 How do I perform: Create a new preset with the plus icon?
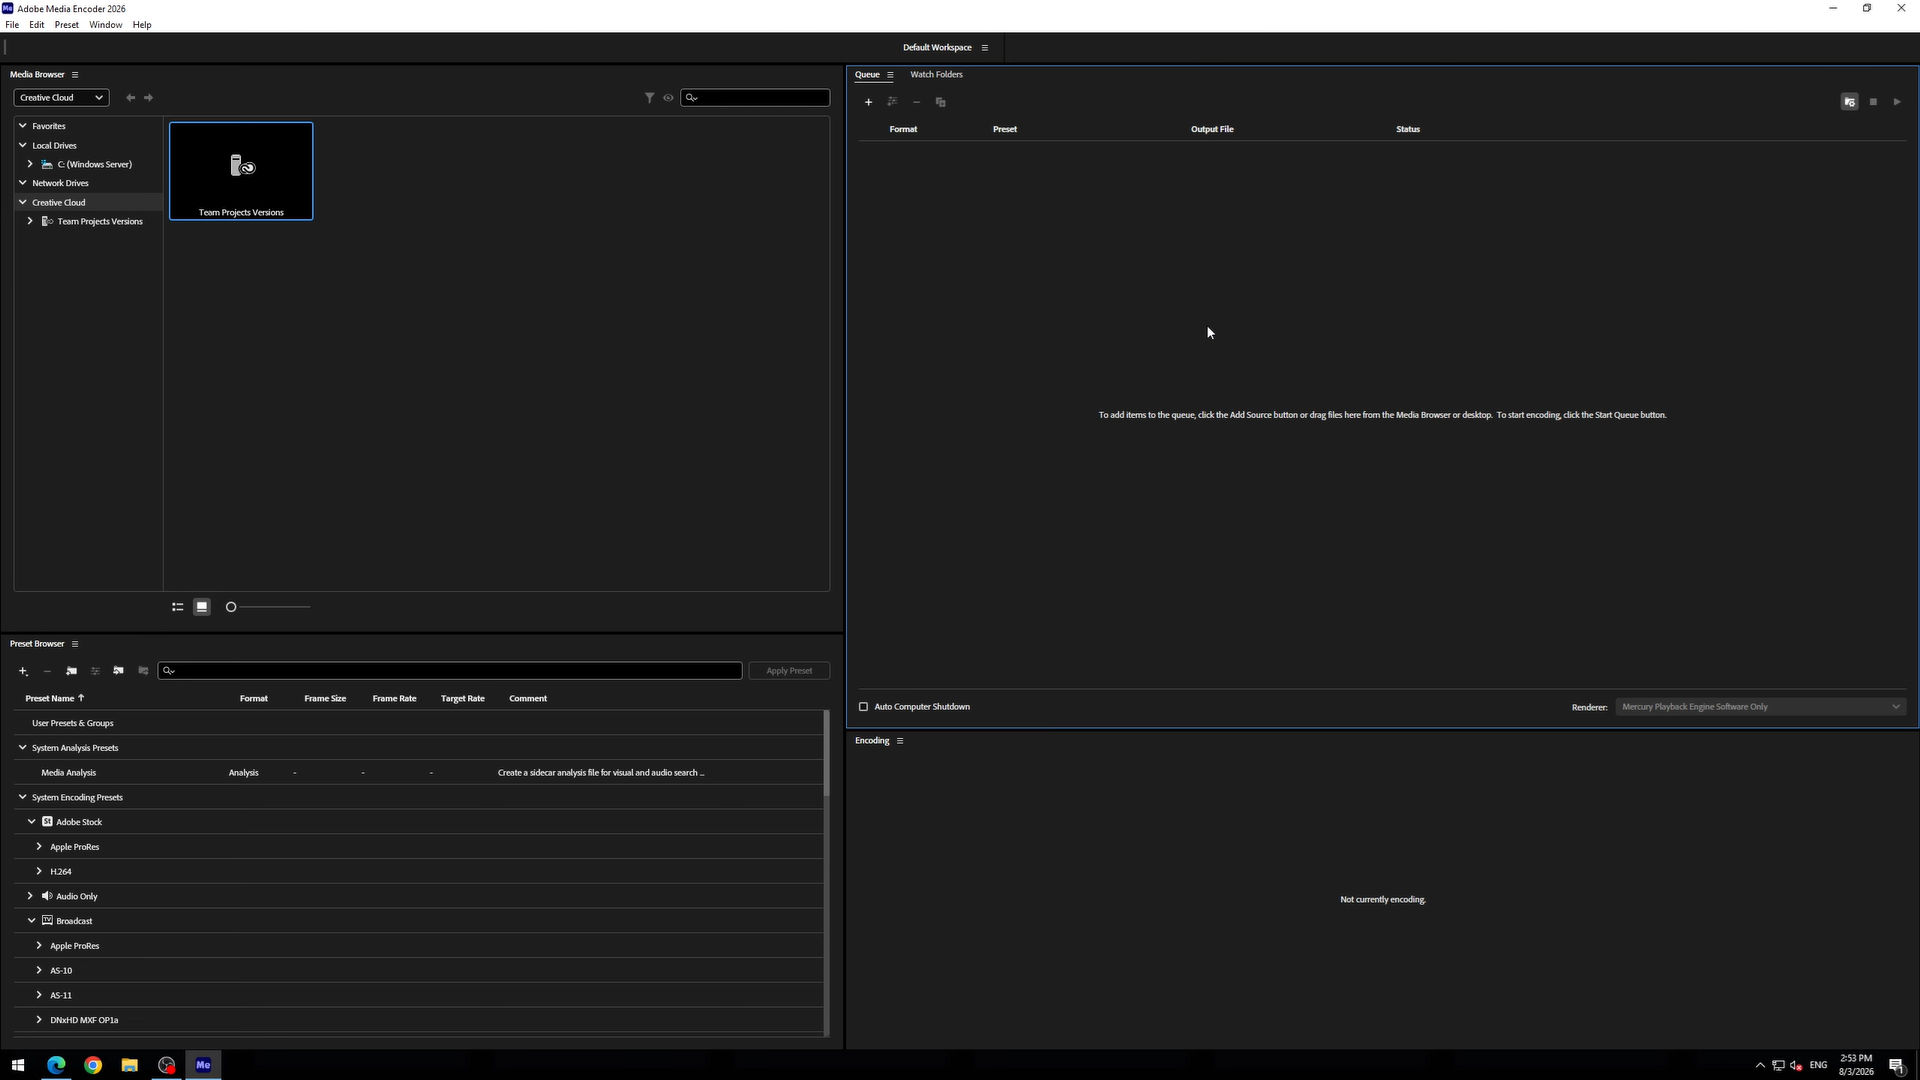[x=23, y=671]
